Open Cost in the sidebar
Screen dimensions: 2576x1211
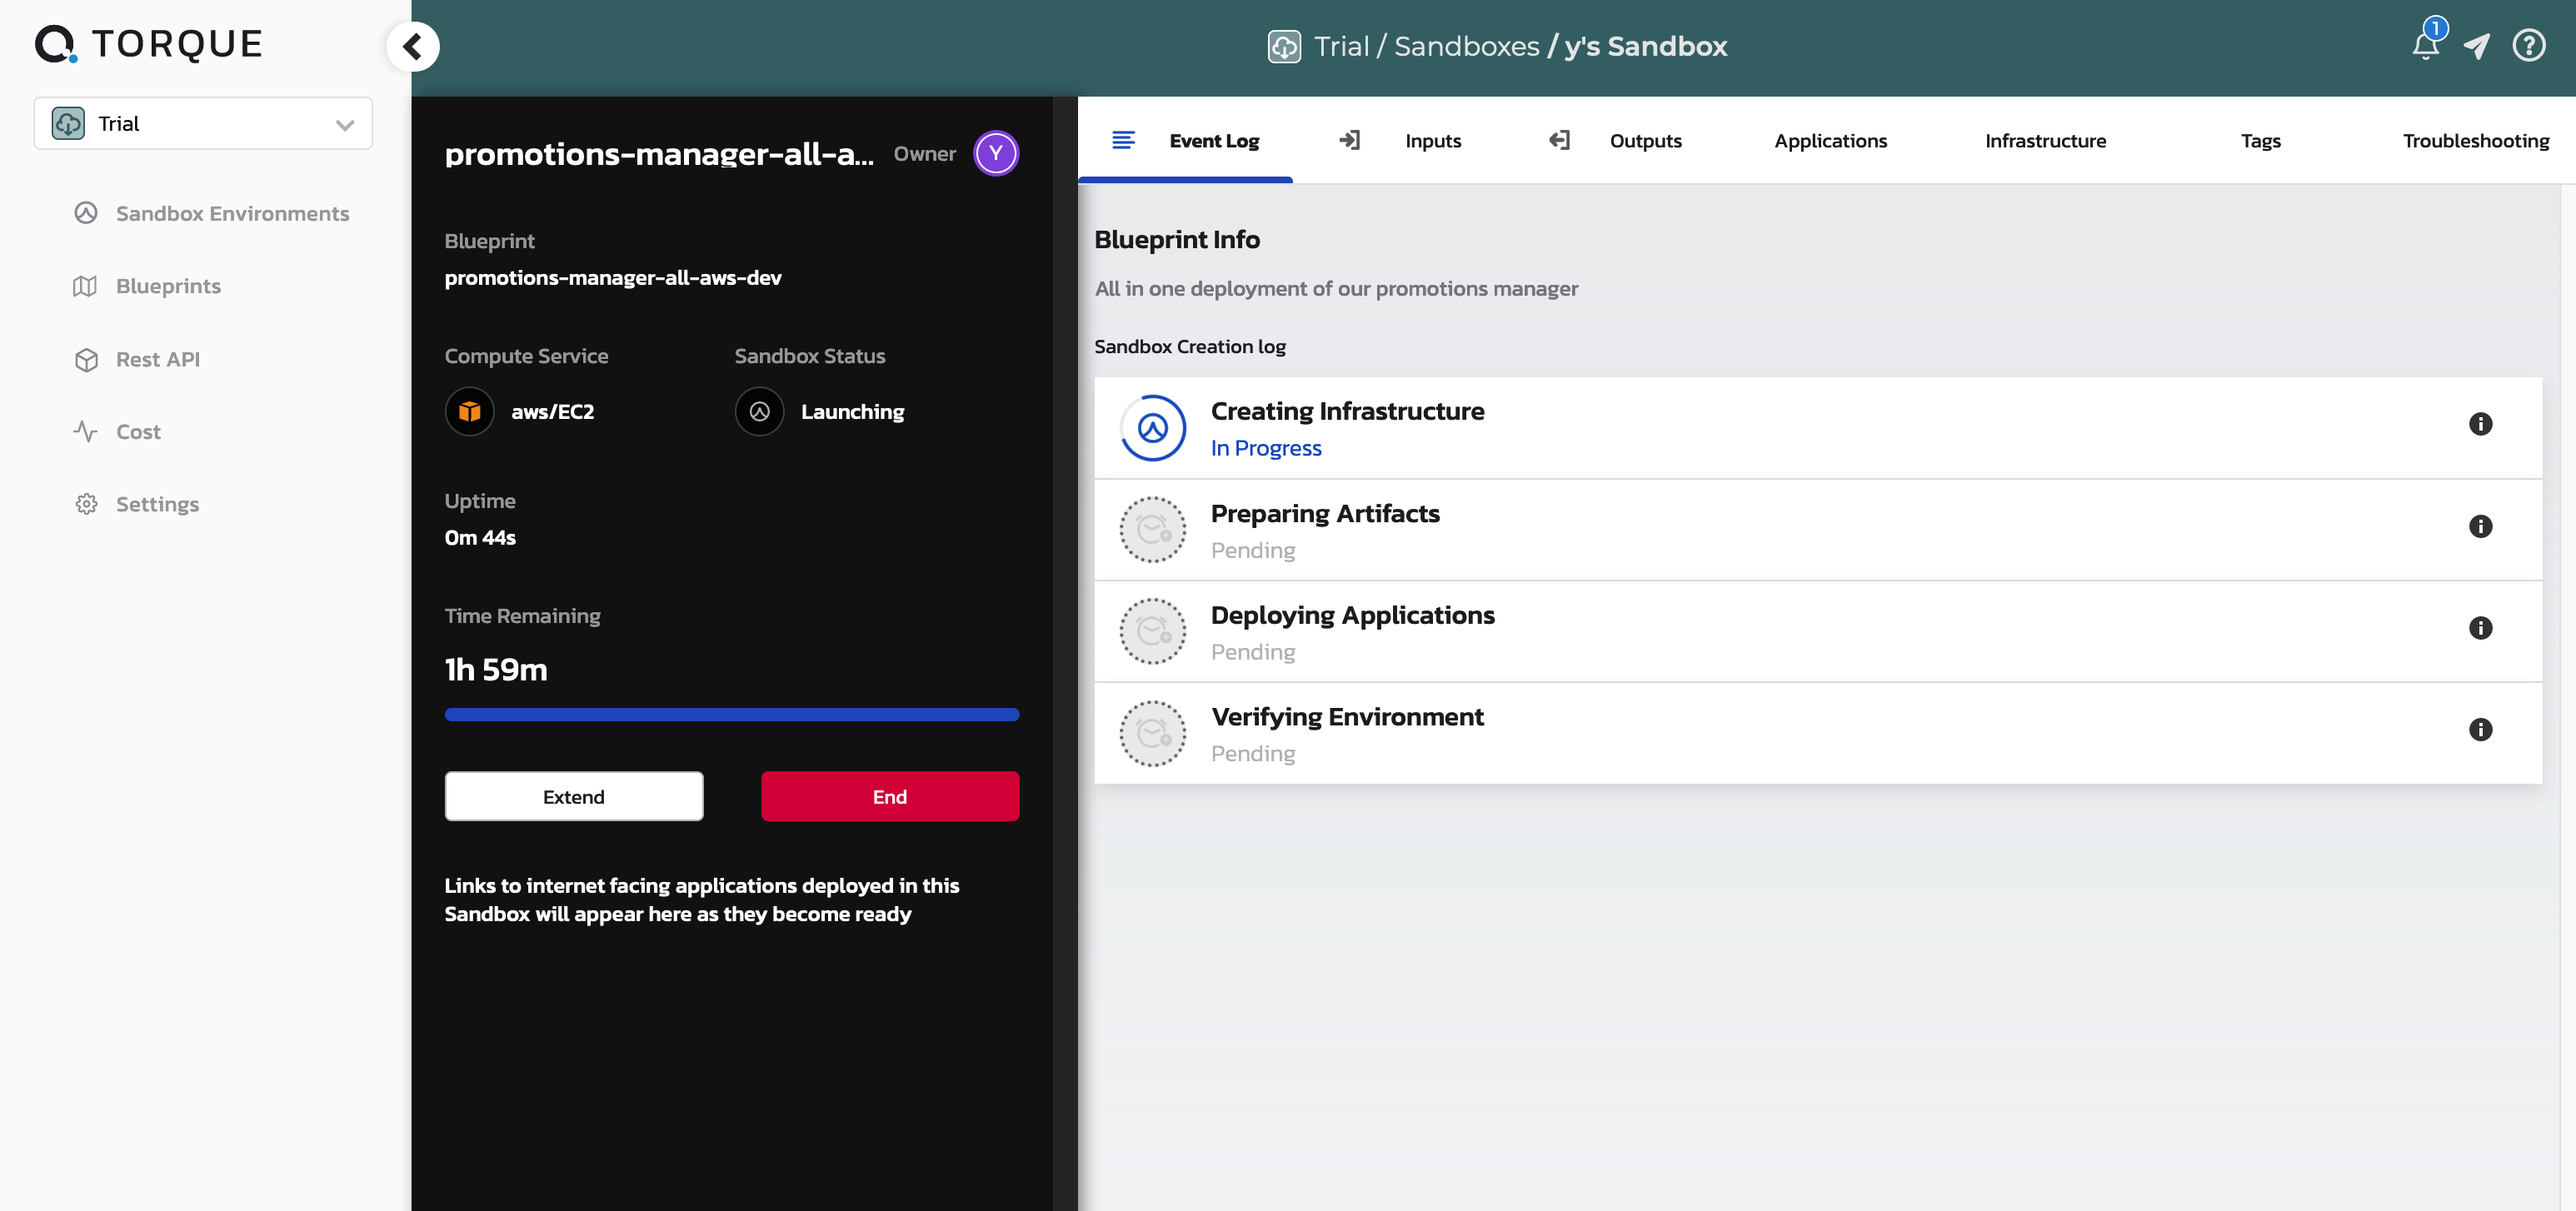[x=138, y=432]
